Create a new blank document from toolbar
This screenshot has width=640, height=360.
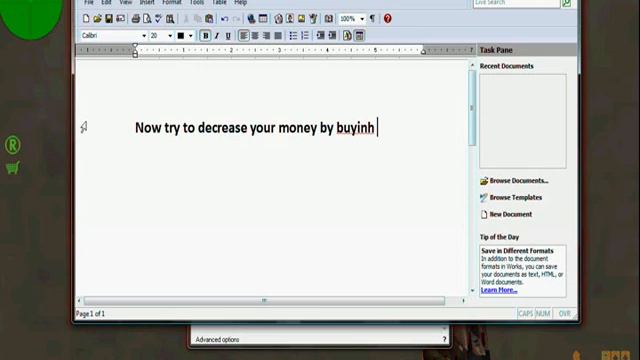coord(86,18)
